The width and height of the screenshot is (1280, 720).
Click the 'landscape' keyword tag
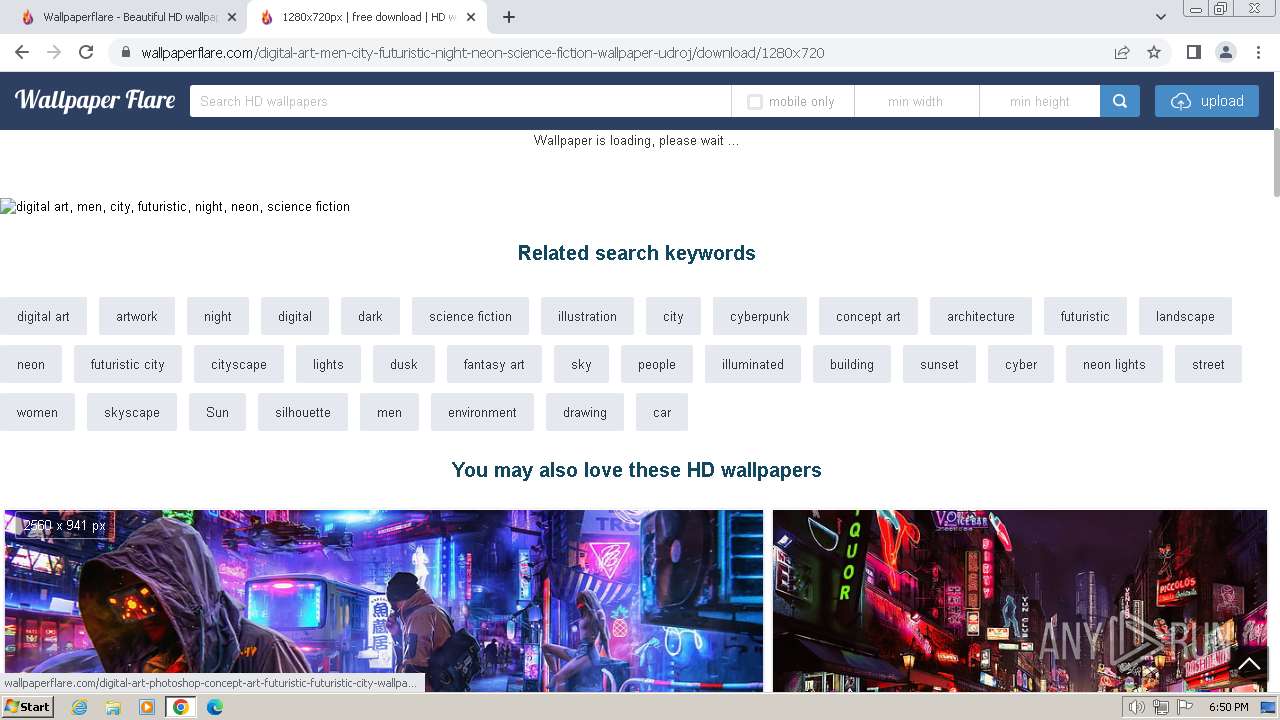pos(1185,316)
